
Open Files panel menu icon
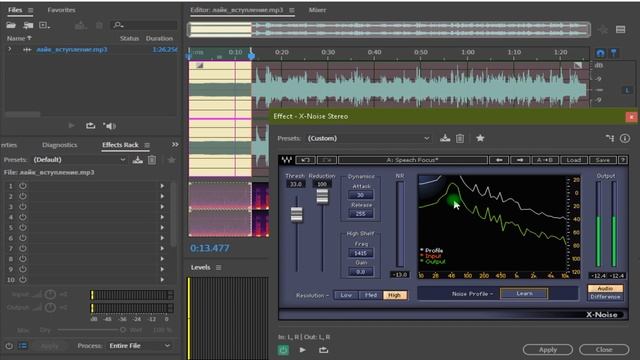[x=31, y=10]
